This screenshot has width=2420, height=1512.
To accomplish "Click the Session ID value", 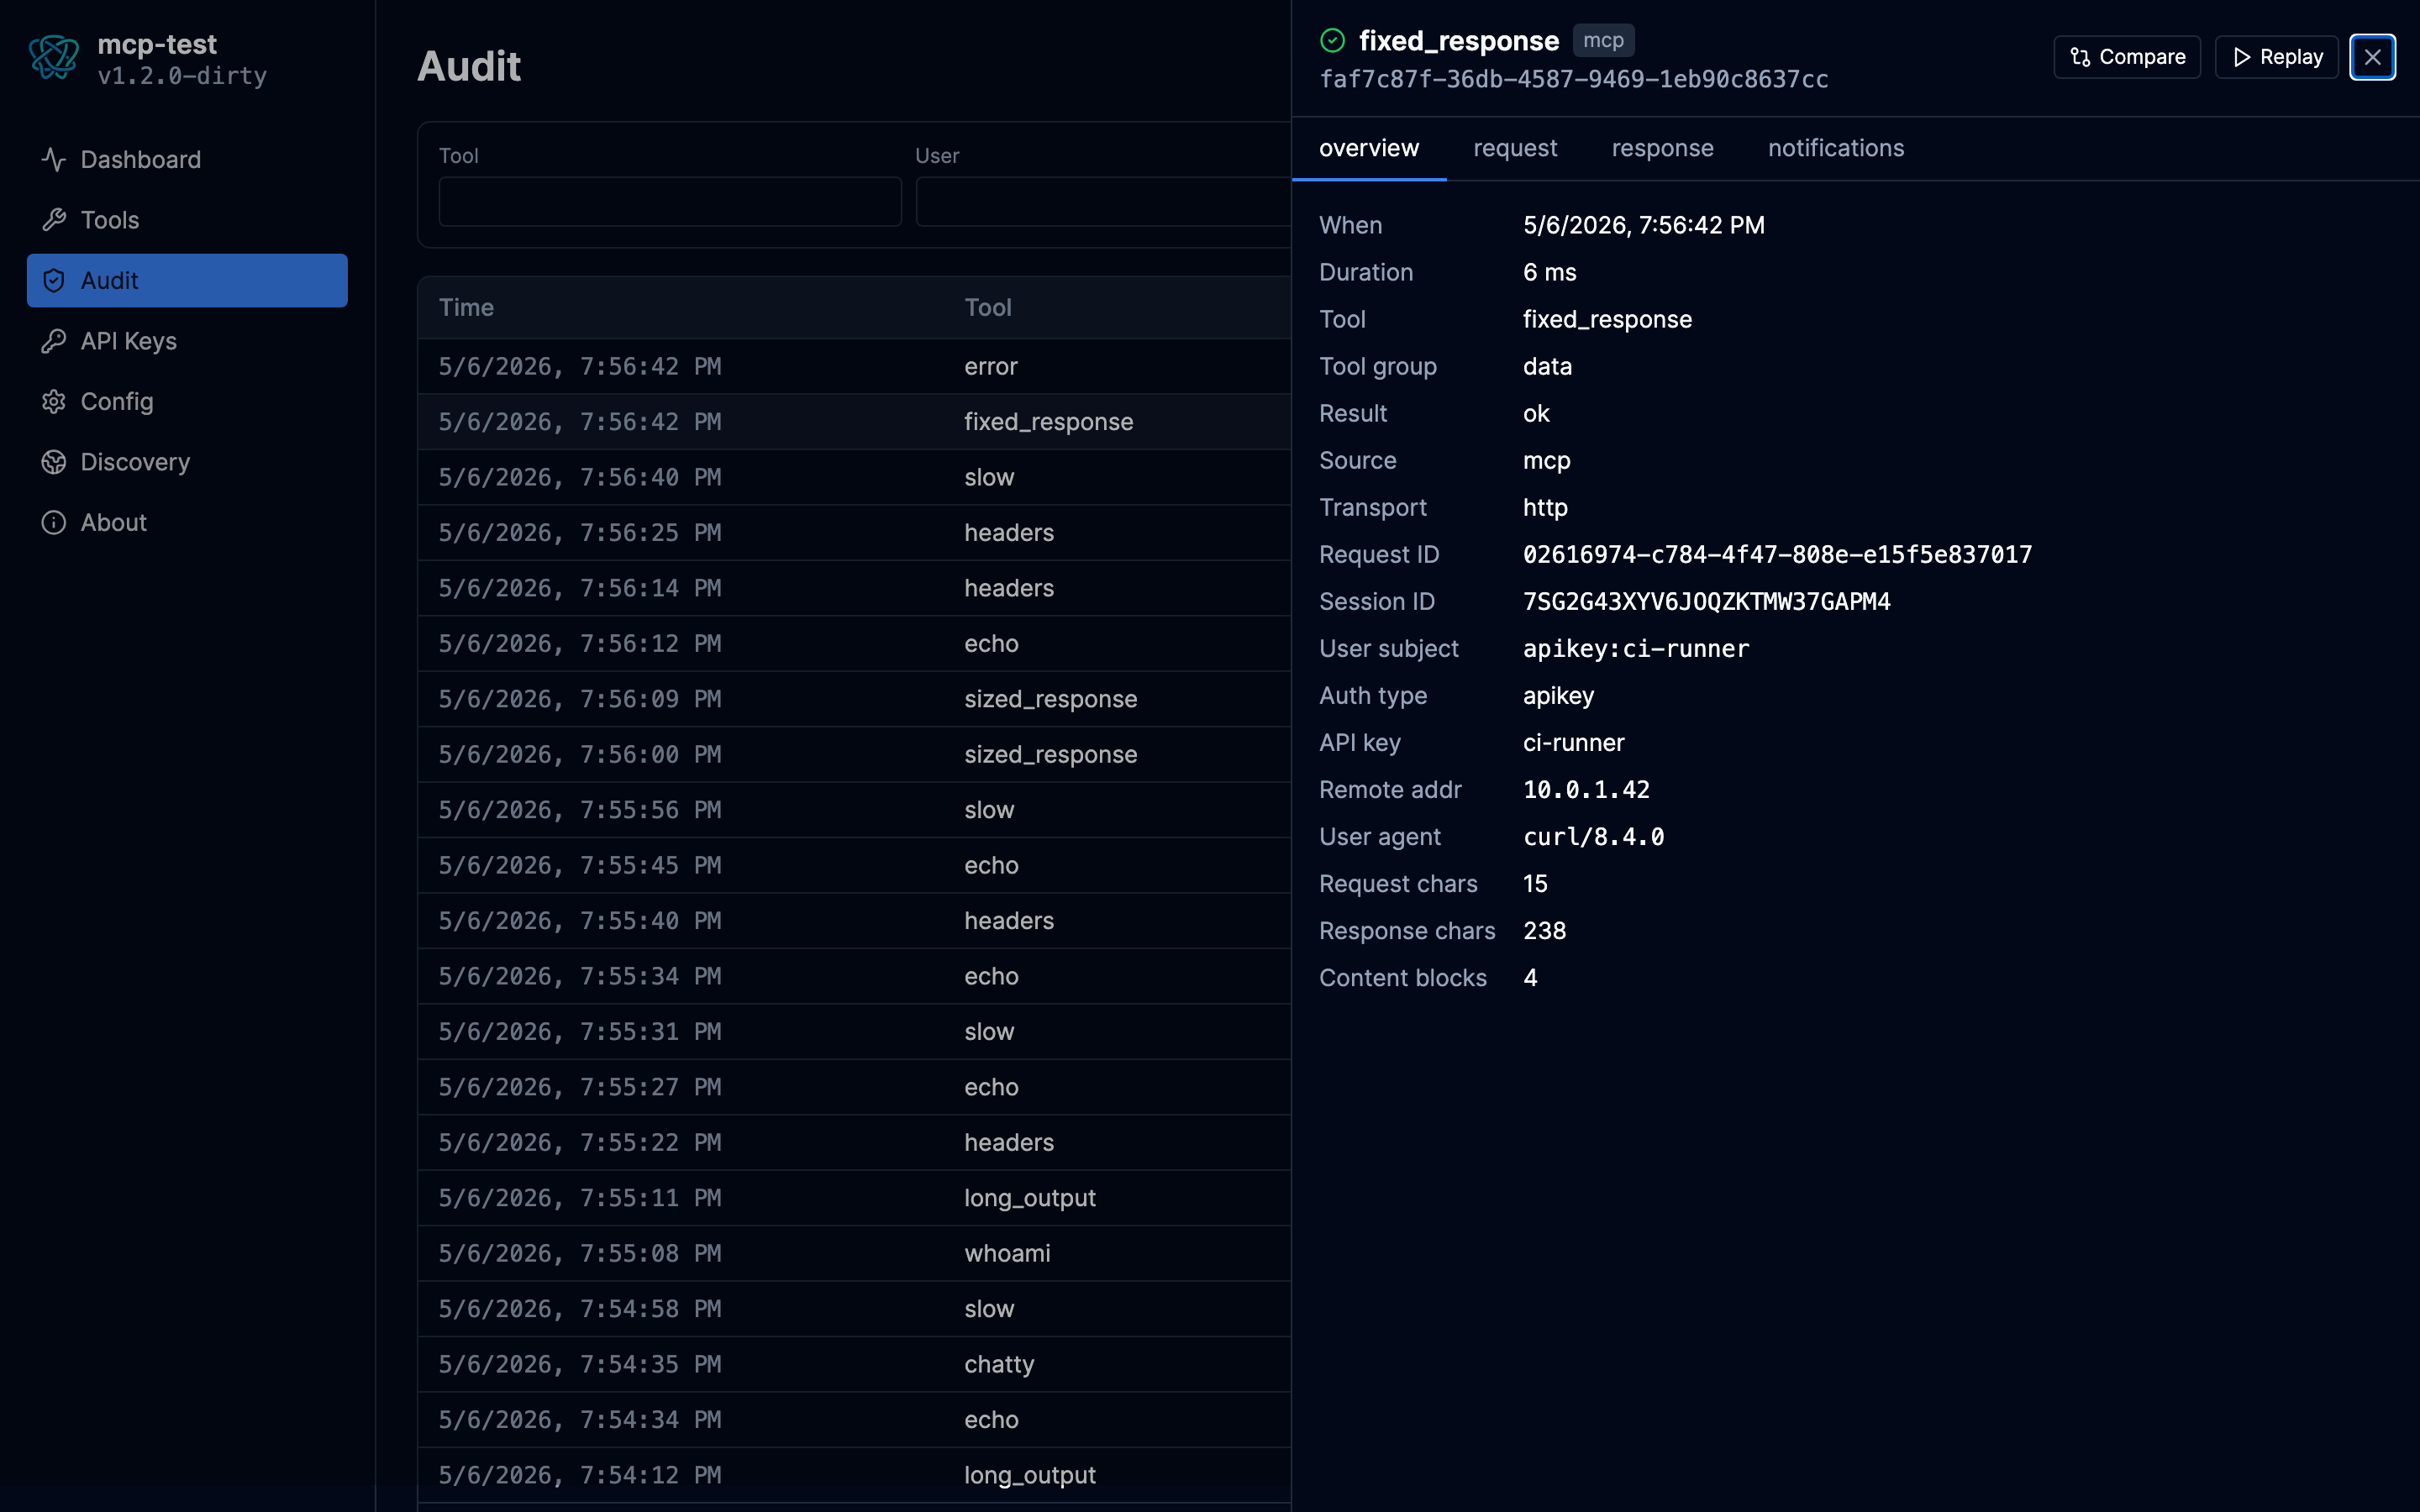I will tap(1706, 602).
